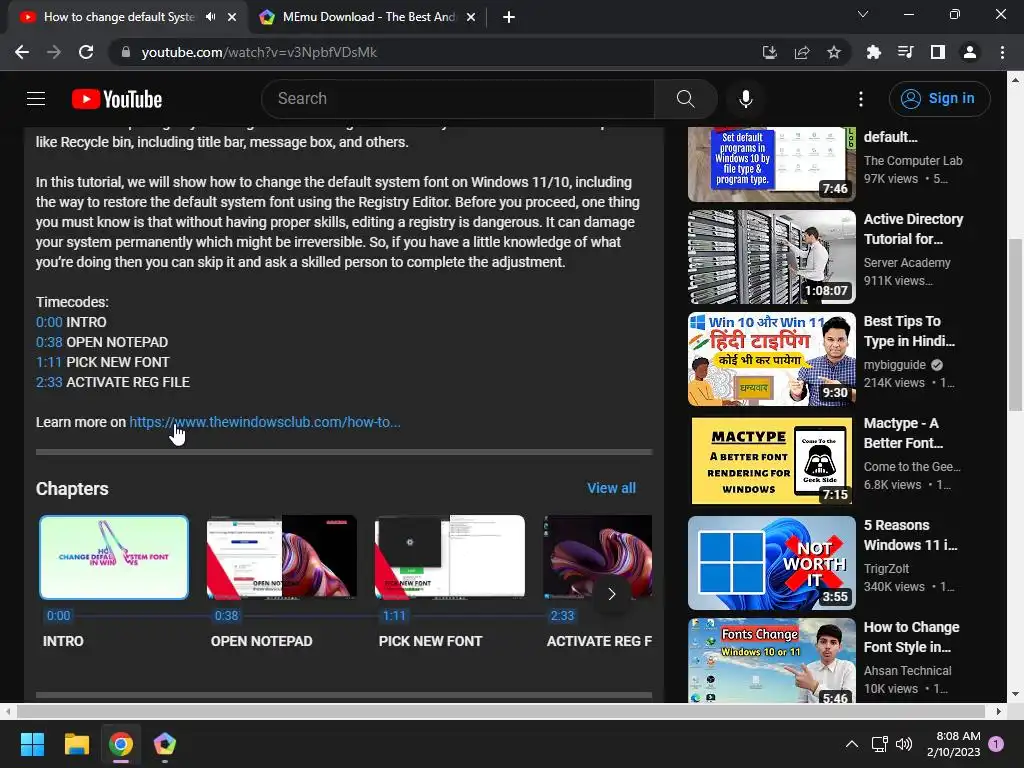Viewport: 1024px width, 768px height.
Task: Click scroll down arrow on vertical scrollbar
Action: coord(1015,694)
